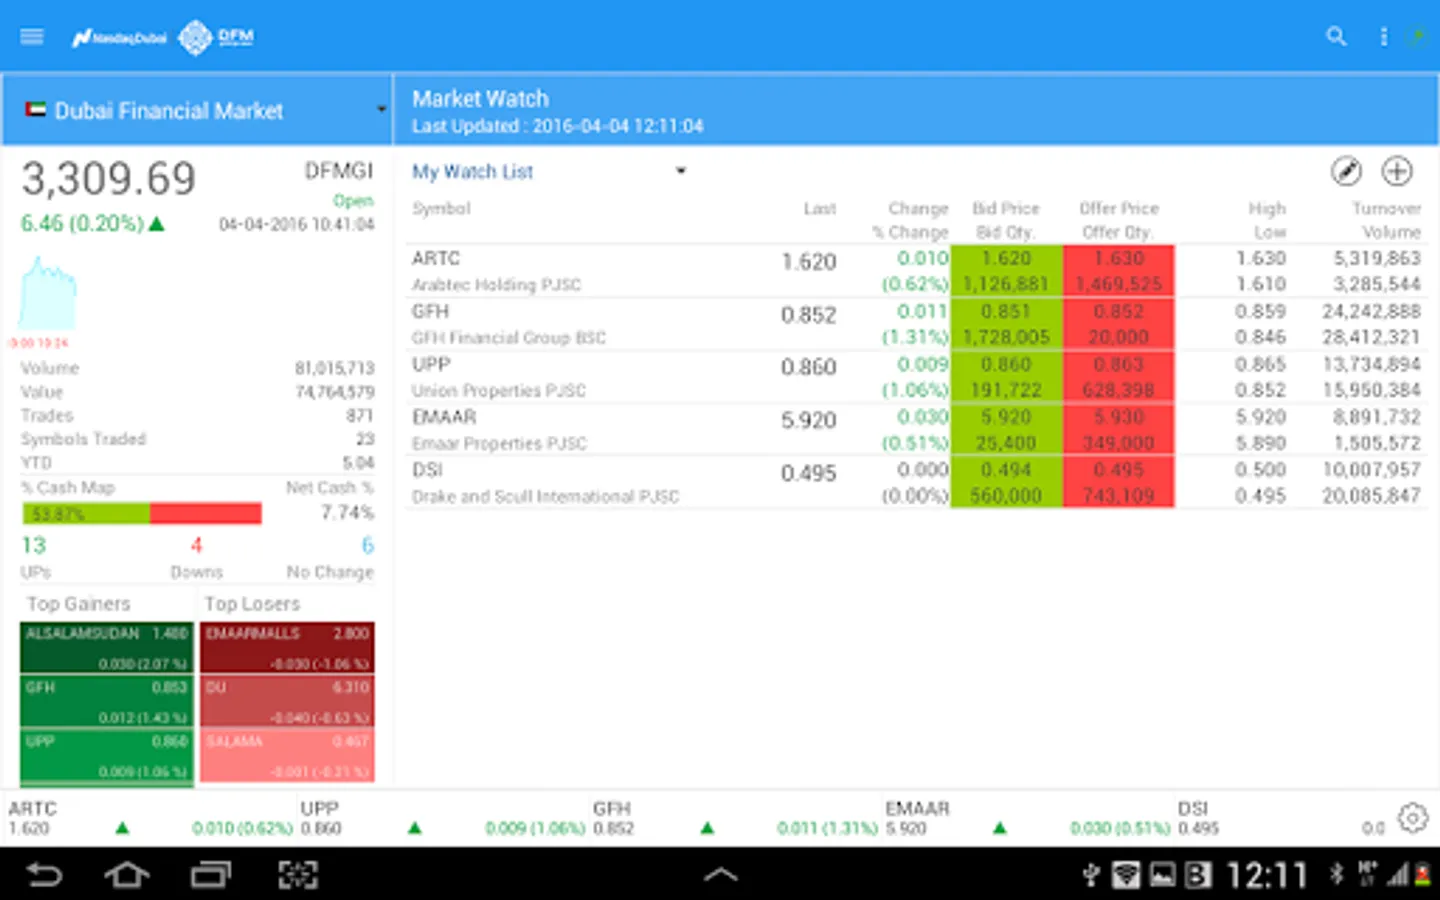
Task: Tap the Android back button
Action: click(x=44, y=876)
